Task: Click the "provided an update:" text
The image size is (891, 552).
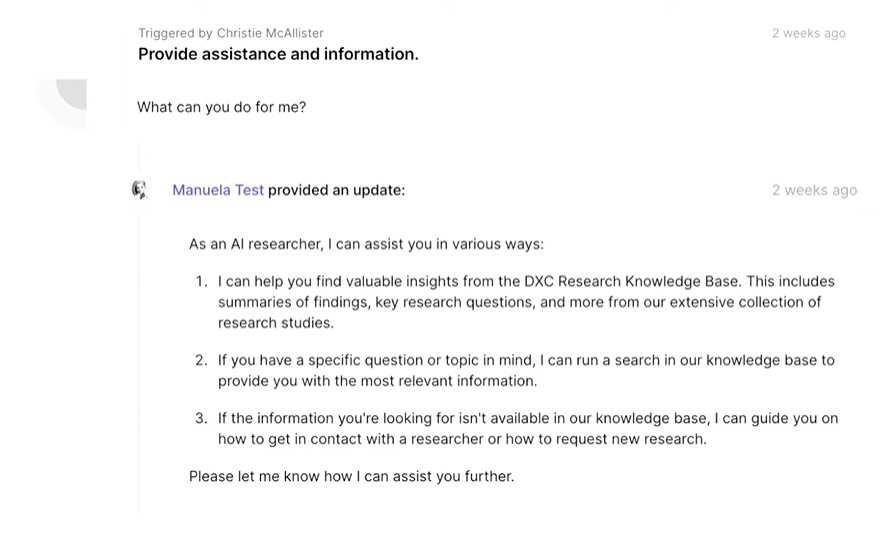Action: [337, 190]
